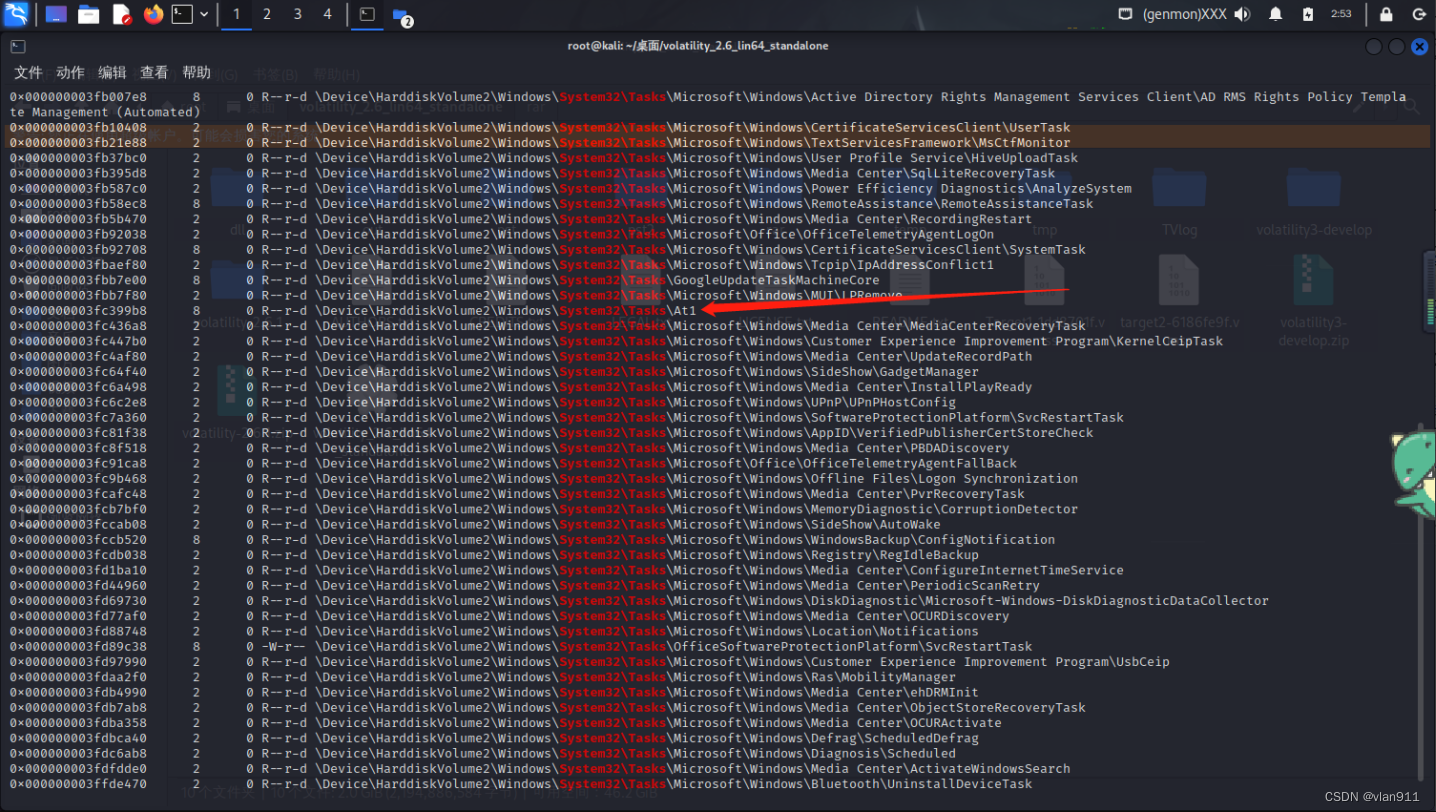
Task: Click the MemoryDiagnostic\CorruptionDetector line
Action: [544, 509]
